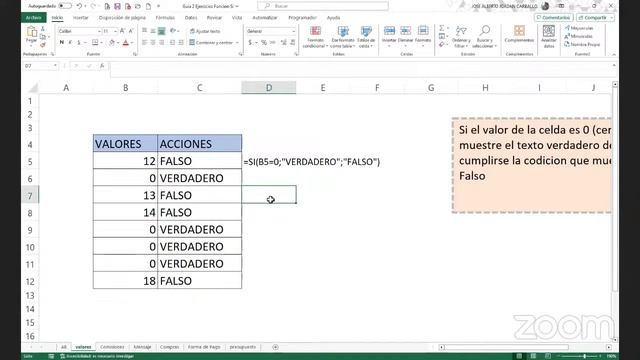Click the Cut scissors icon
The width and height of the screenshot is (640, 360).
click(x=43, y=29)
